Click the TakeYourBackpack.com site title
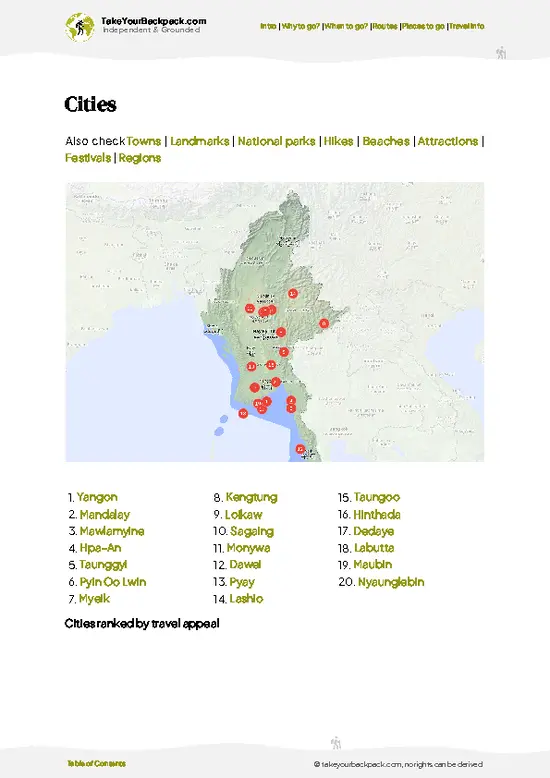The image size is (550, 778). coord(153,21)
